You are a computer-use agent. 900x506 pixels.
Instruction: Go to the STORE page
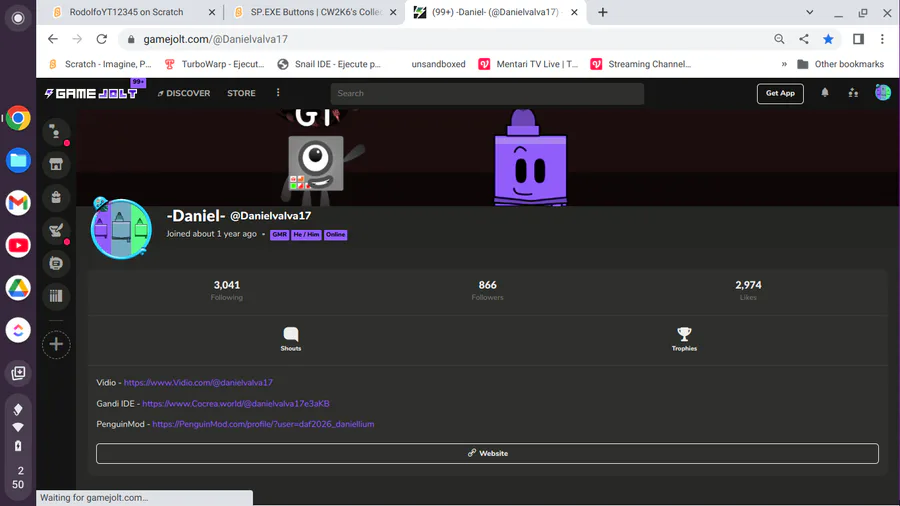[x=241, y=93]
